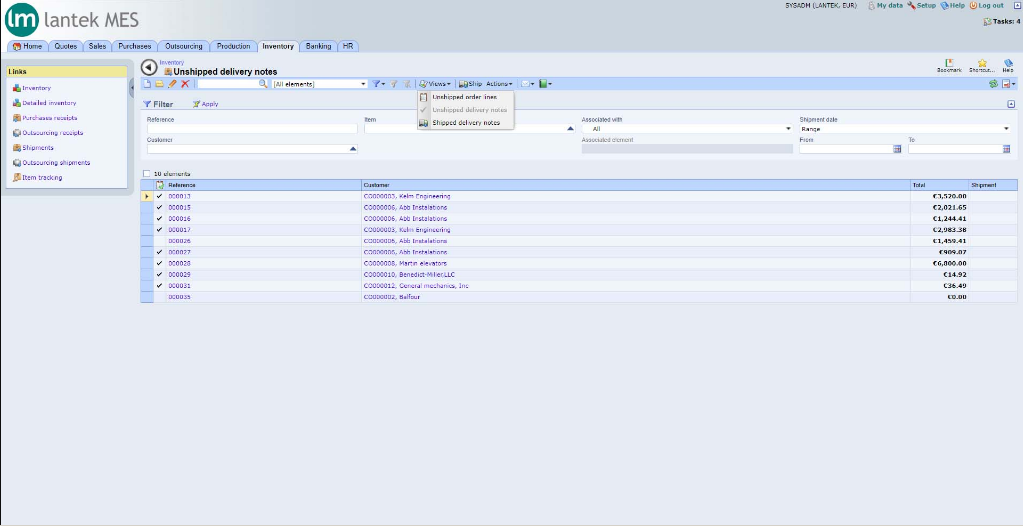Image resolution: width=1023 pixels, height=526 pixels.
Task: Edit the selected element with the pencil icon
Action: [172, 84]
